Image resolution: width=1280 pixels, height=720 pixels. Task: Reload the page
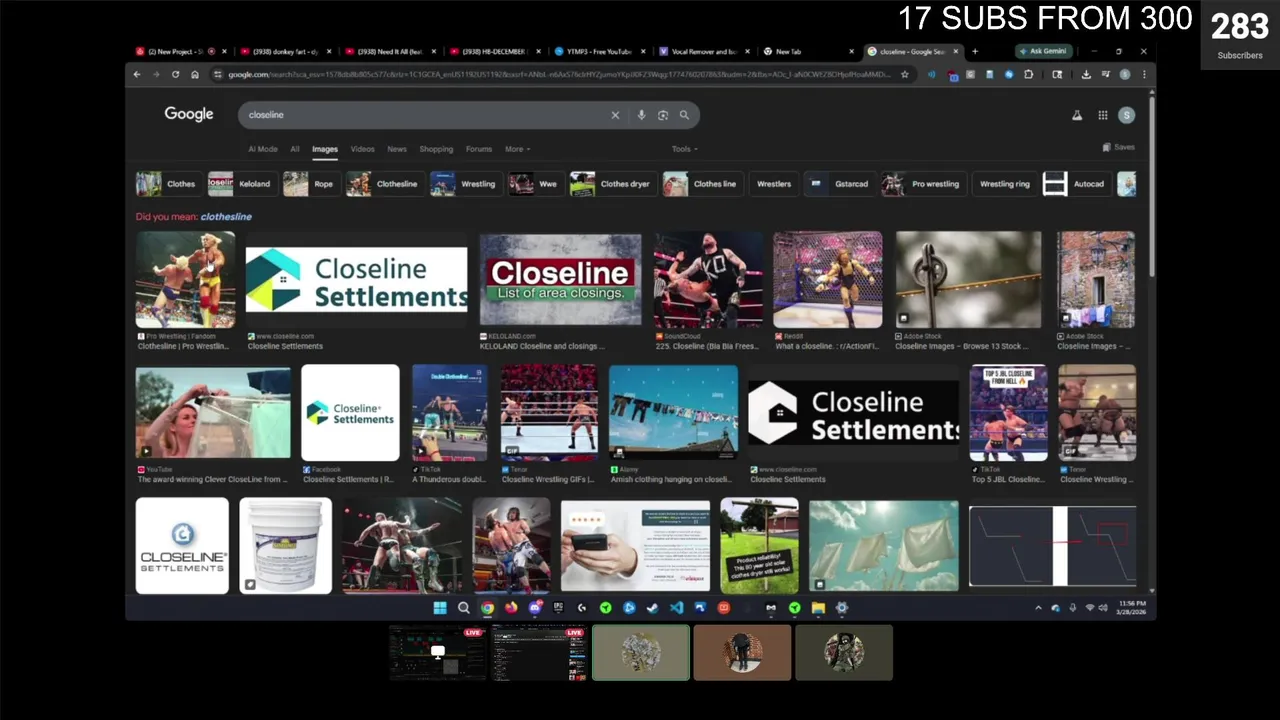(x=175, y=74)
